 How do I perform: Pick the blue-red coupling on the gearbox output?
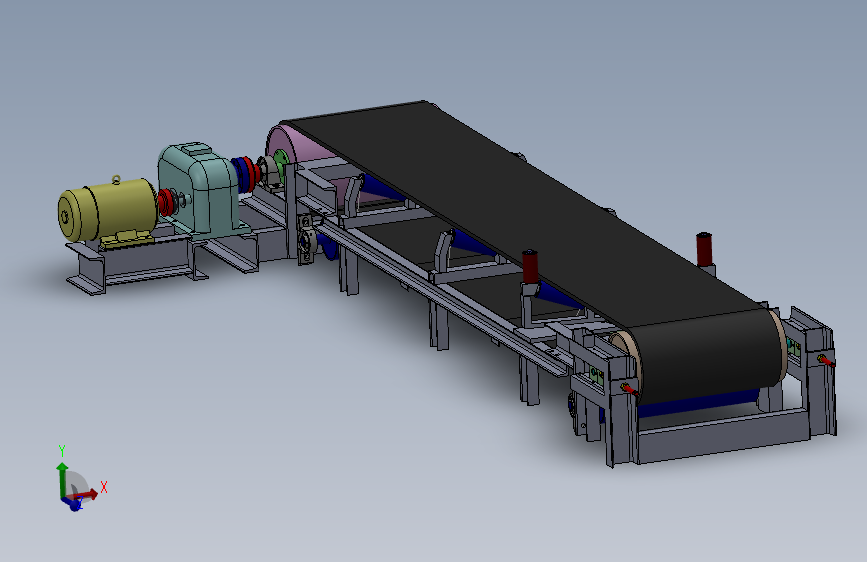click(246, 174)
